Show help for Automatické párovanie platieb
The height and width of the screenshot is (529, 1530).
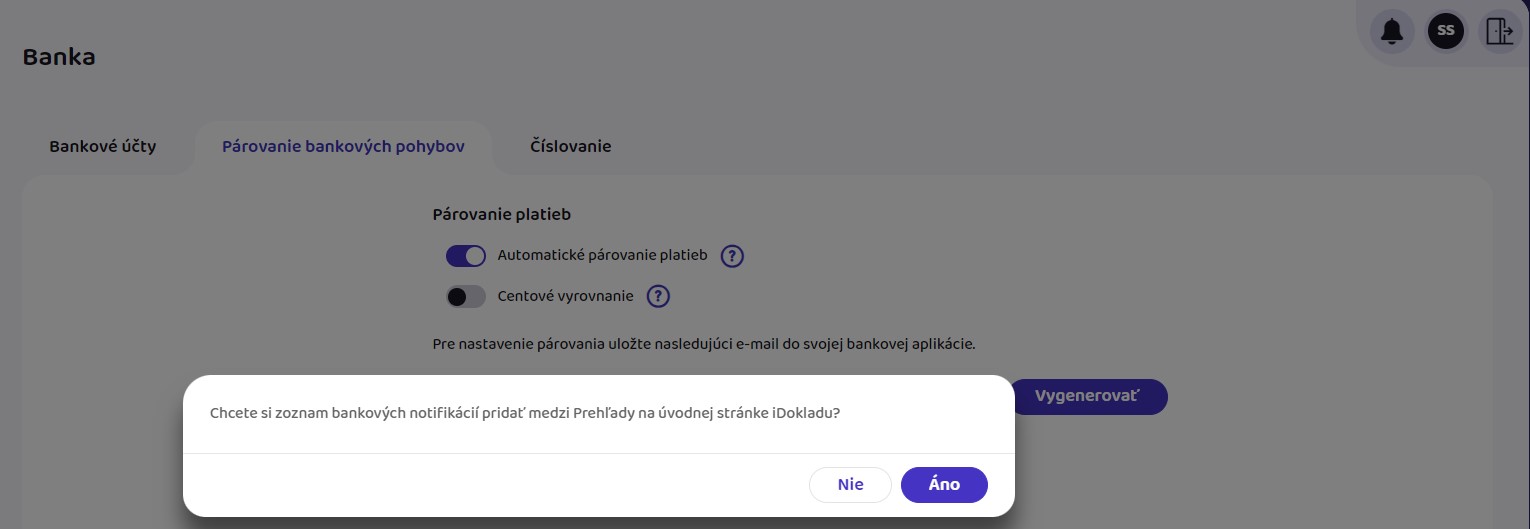click(732, 256)
